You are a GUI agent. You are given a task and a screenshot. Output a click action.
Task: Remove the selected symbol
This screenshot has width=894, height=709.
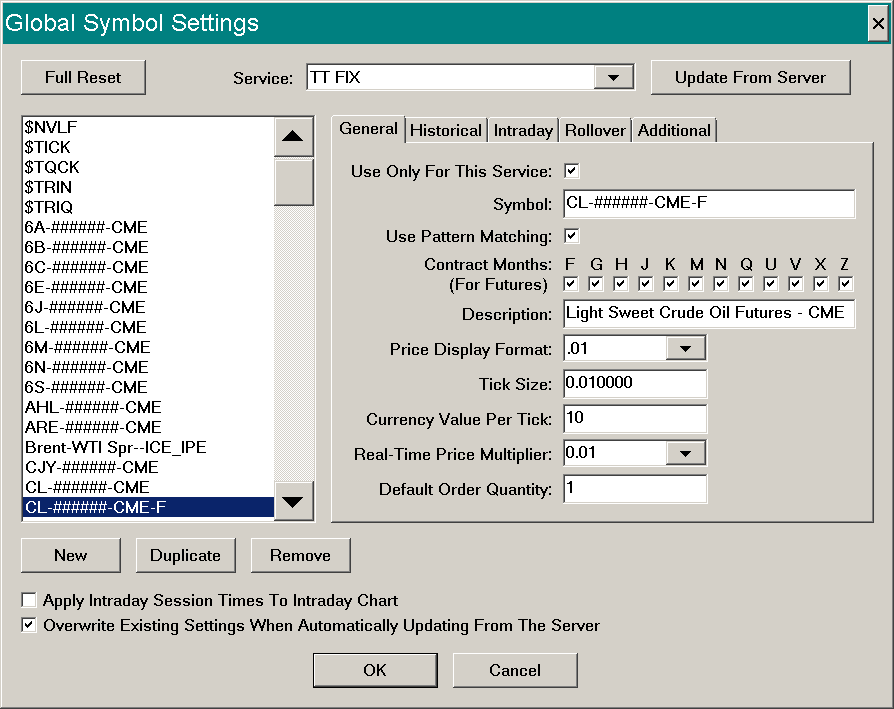point(300,555)
